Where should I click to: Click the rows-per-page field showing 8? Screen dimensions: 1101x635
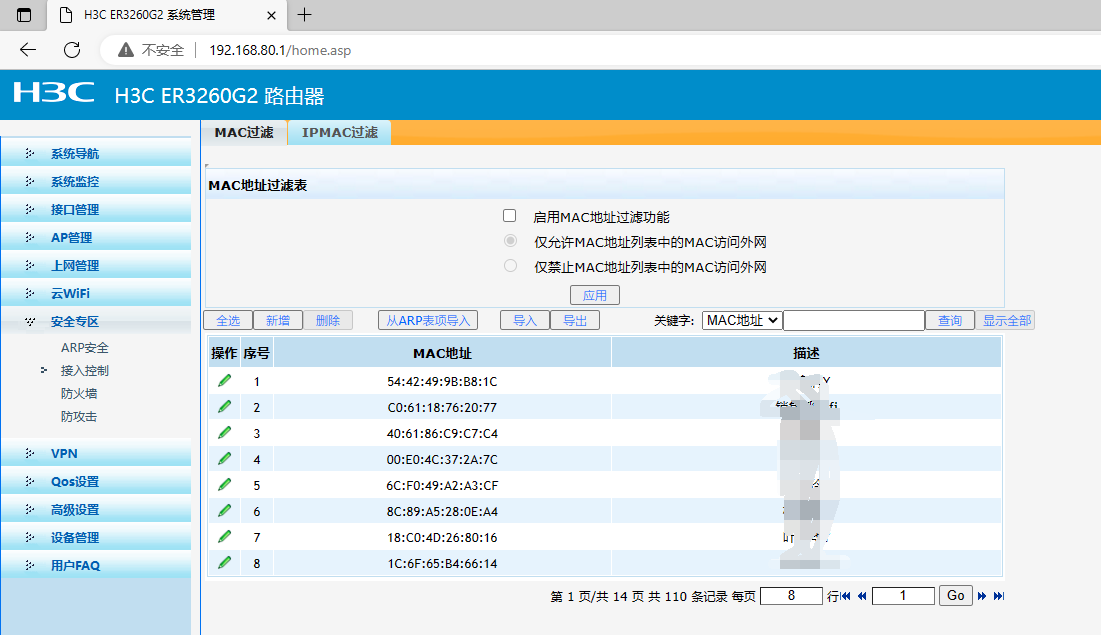coord(791,596)
